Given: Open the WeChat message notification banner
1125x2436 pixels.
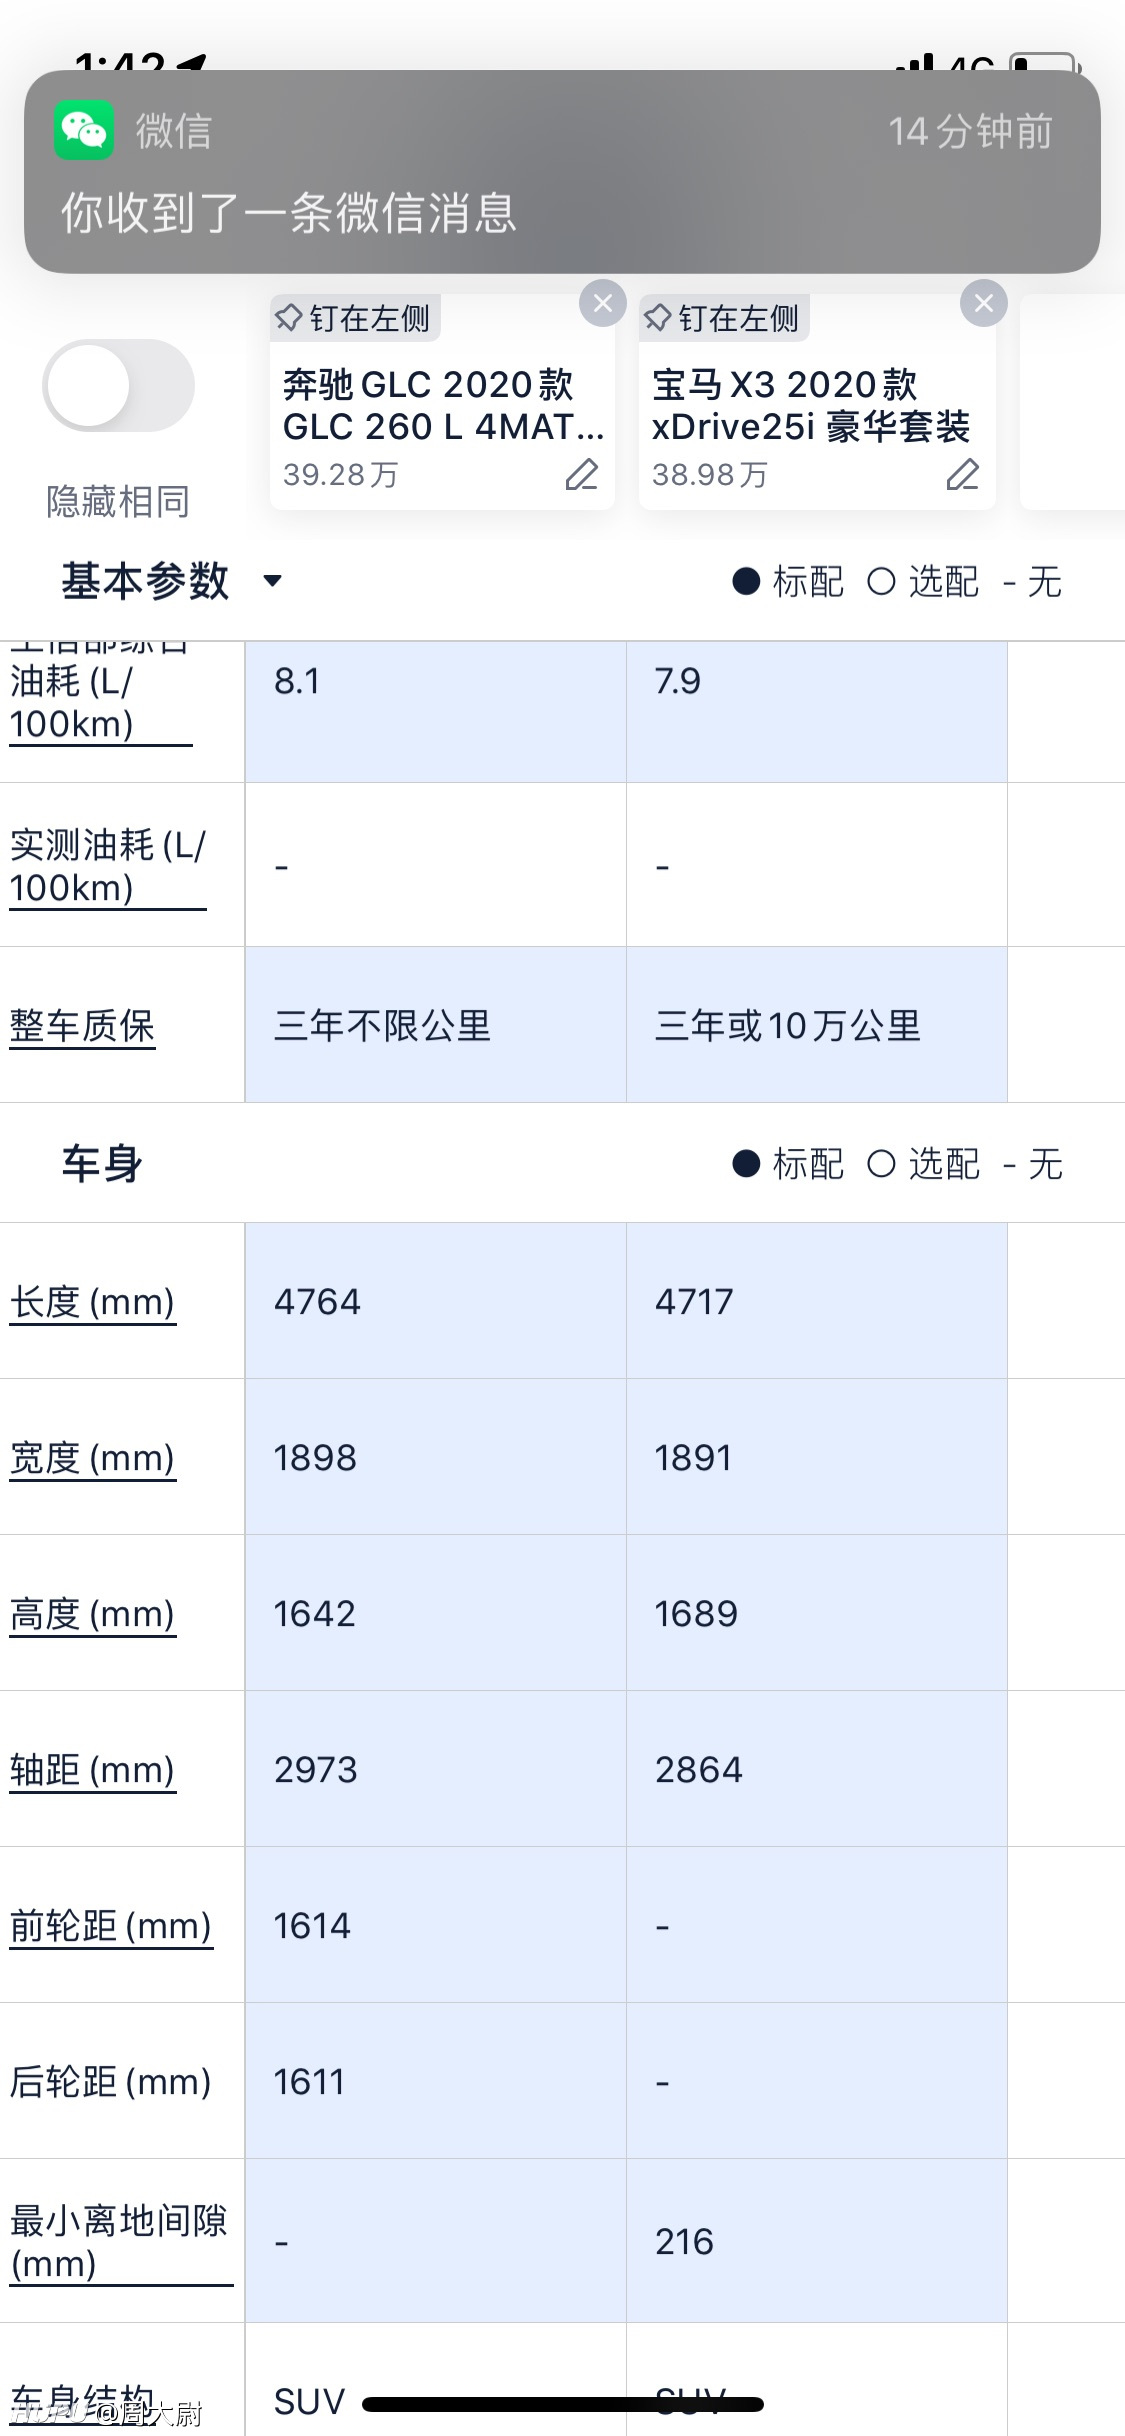Looking at the screenshot, I should click(x=562, y=171).
